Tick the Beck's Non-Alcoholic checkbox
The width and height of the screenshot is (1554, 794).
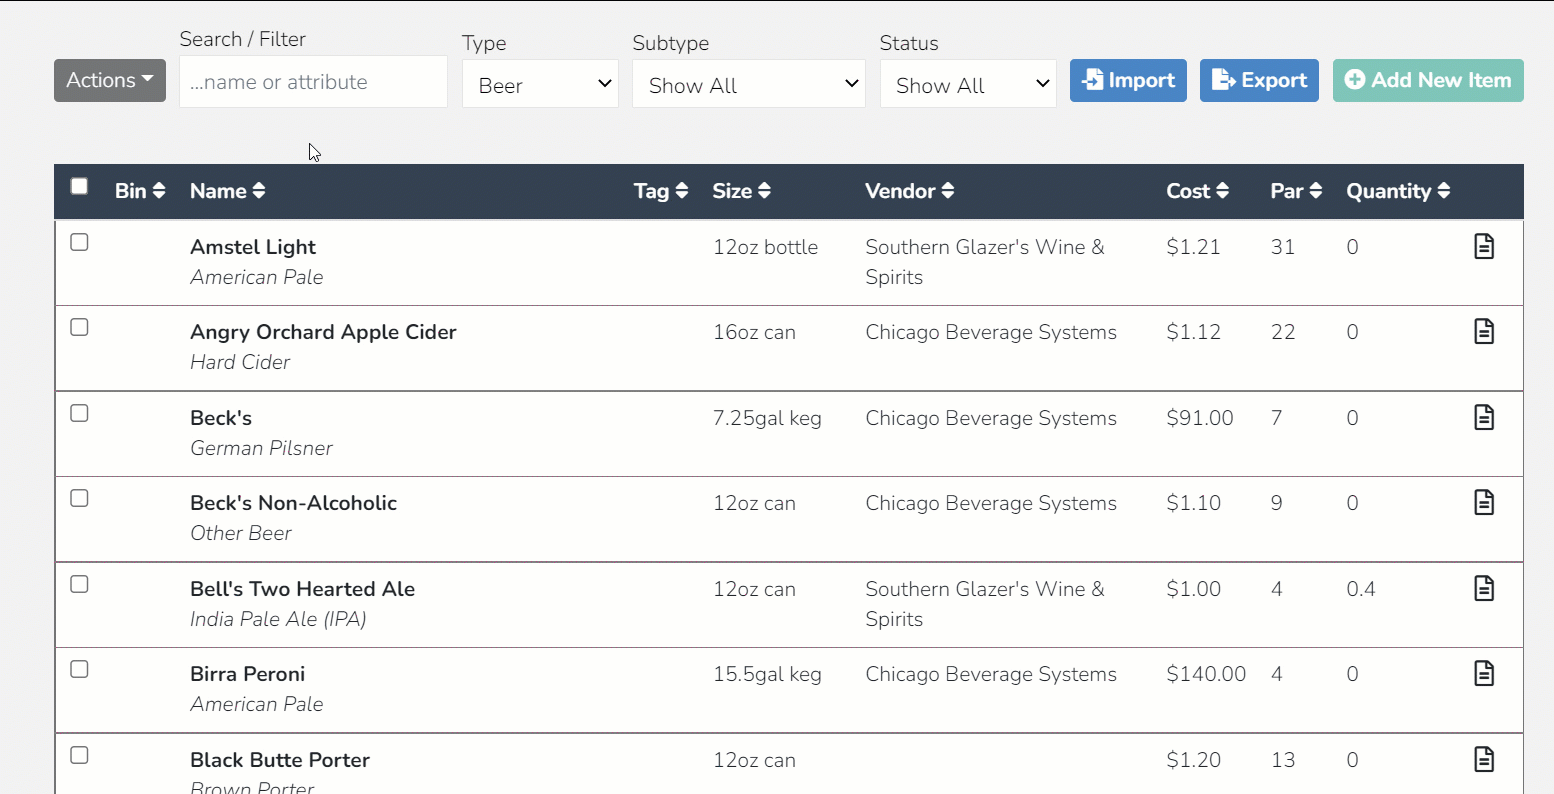[79, 498]
